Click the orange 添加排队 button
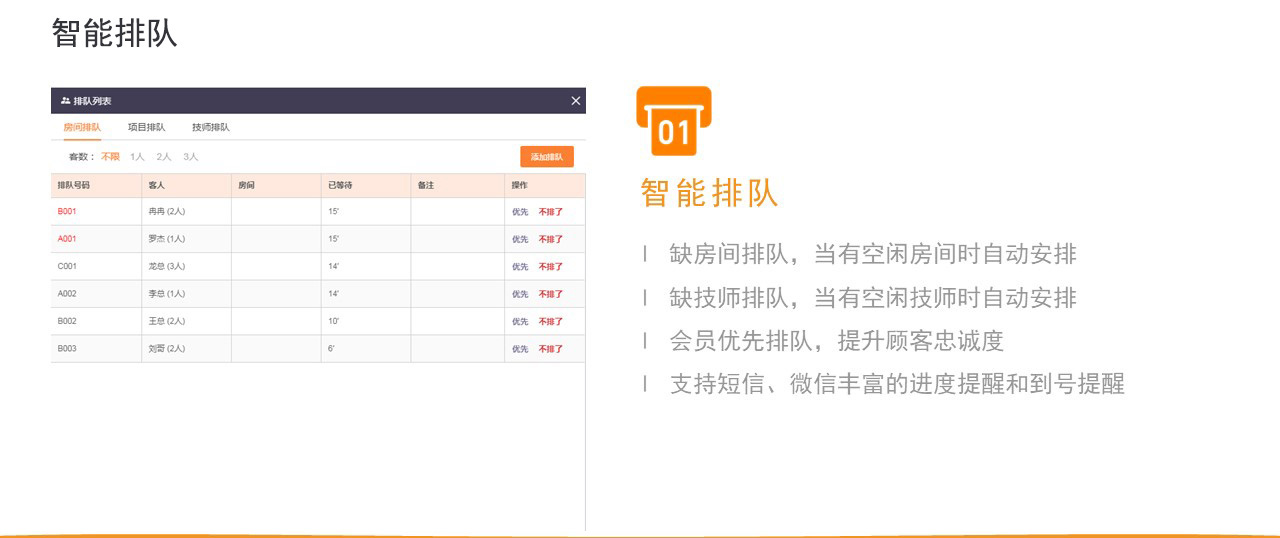 tap(547, 157)
